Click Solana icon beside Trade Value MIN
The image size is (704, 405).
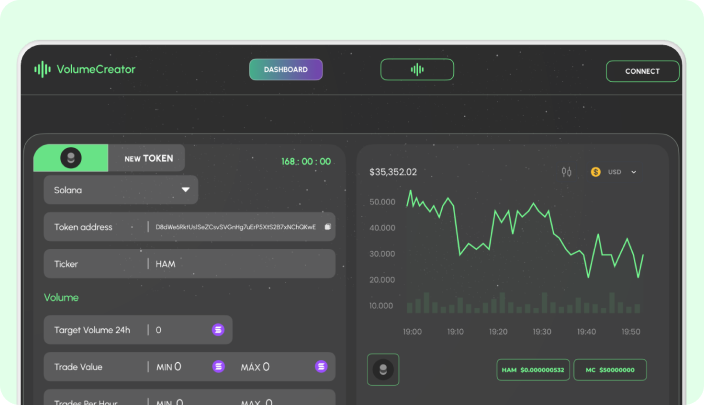[x=218, y=367]
